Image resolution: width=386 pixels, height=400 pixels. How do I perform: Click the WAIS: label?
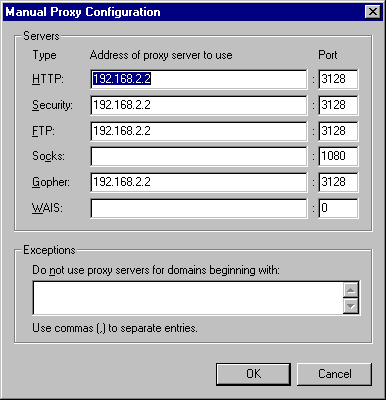tap(47, 208)
